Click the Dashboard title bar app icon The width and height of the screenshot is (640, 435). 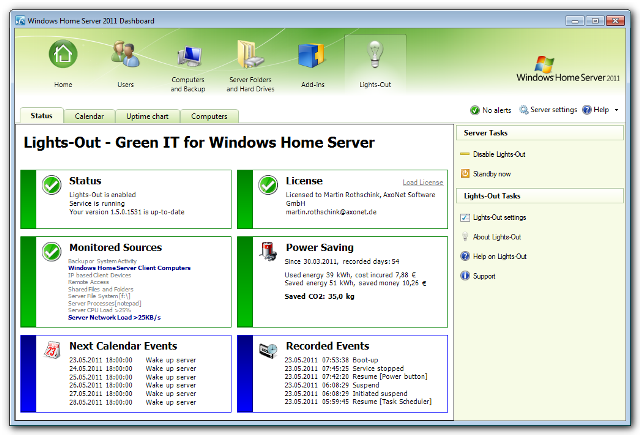point(20,20)
